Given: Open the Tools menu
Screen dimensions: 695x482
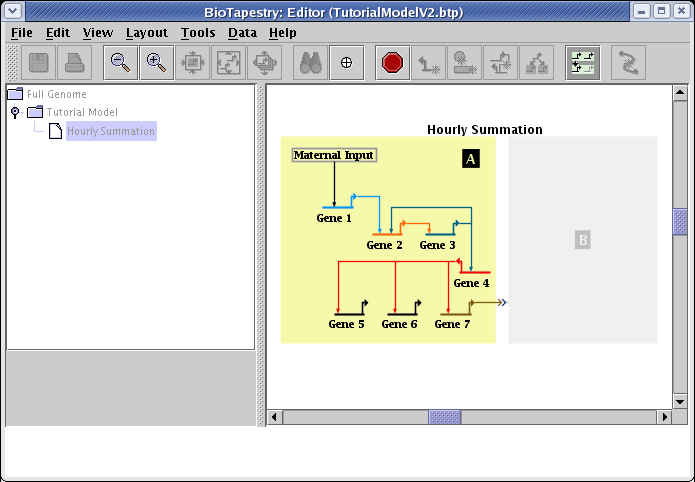Looking at the screenshot, I should coord(197,32).
